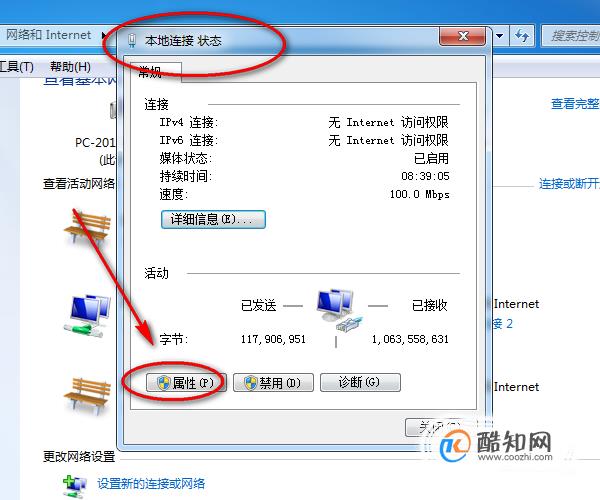This screenshot has width=600, height=500.
Task: Open the 工具(T) menu
Action: (16, 67)
